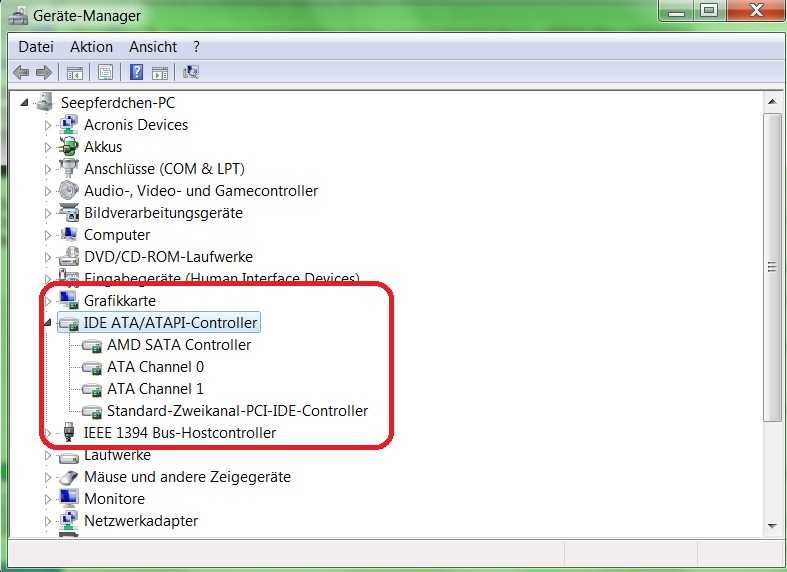Select ATA Channel 0 entry

(155, 367)
